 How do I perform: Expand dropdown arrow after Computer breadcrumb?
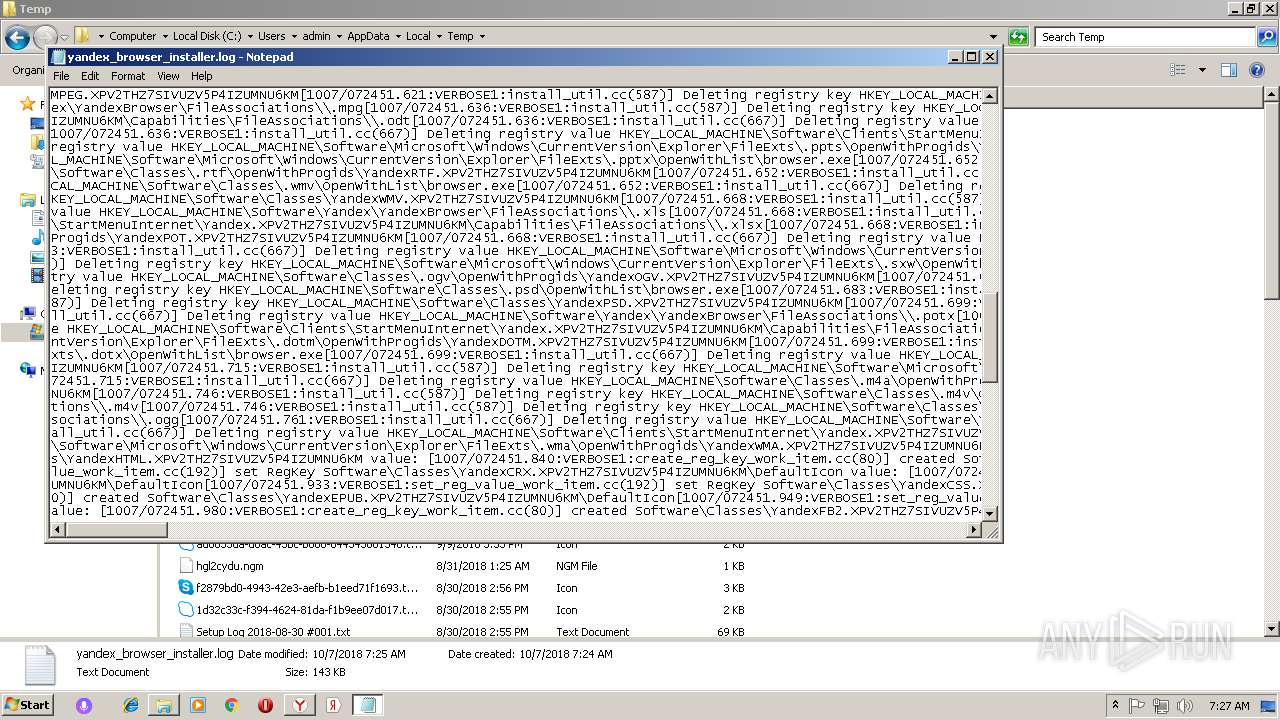(164, 36)
